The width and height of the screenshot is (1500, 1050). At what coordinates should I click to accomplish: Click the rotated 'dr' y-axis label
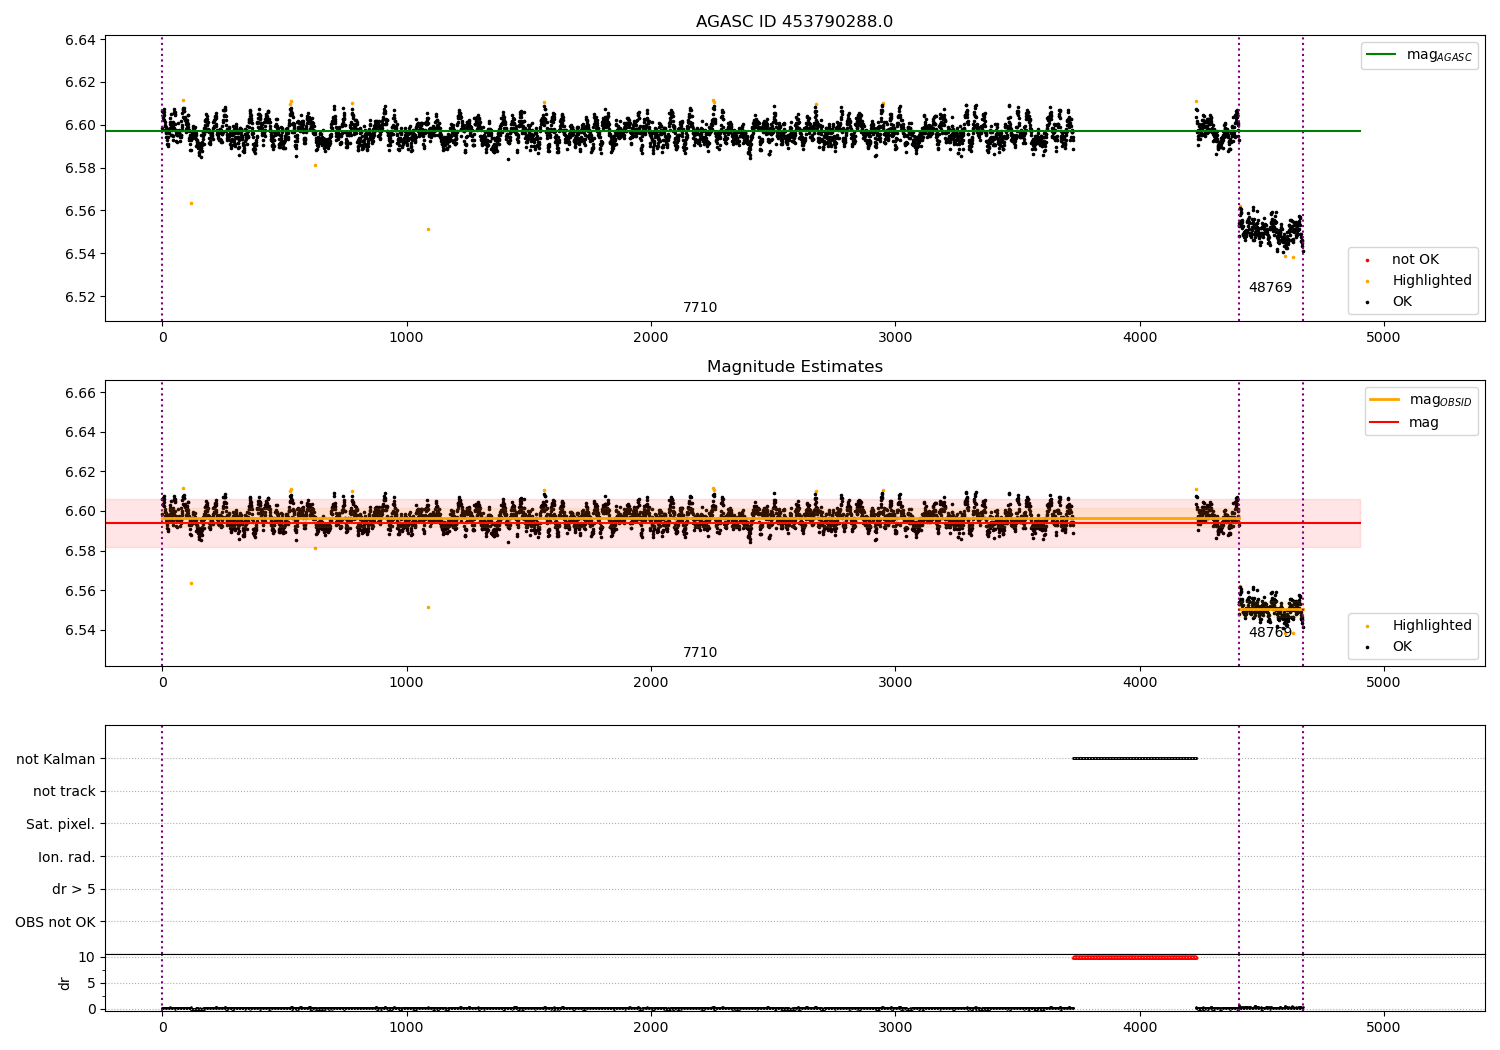coord(65,983)
